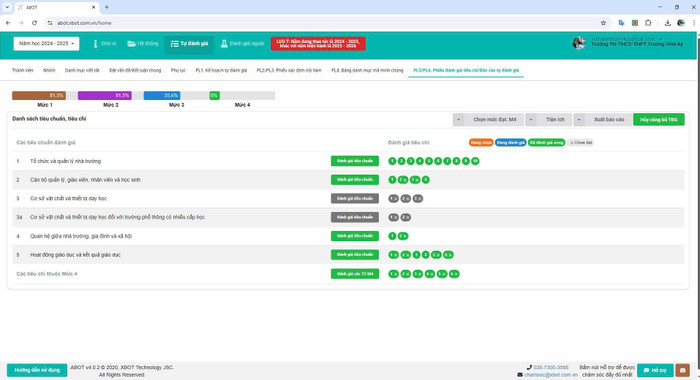Open criterion 6 of Hoạt động giáo dục row

(448, 255)
